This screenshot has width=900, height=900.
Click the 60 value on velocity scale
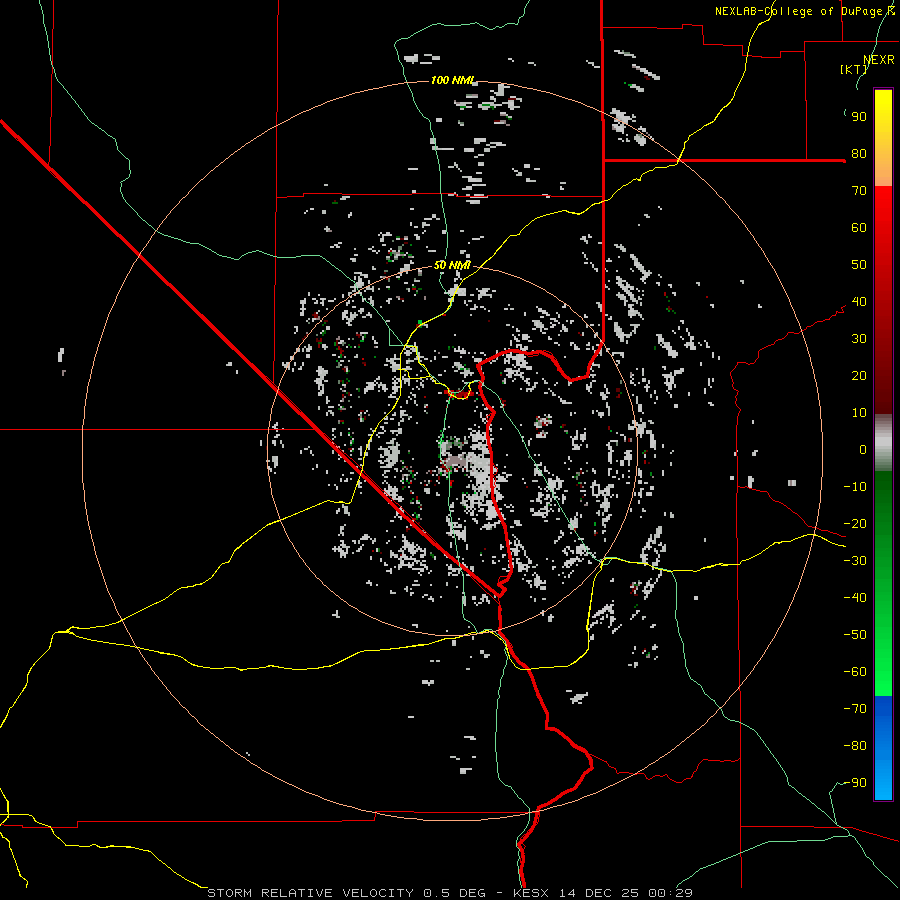(859, 228)
